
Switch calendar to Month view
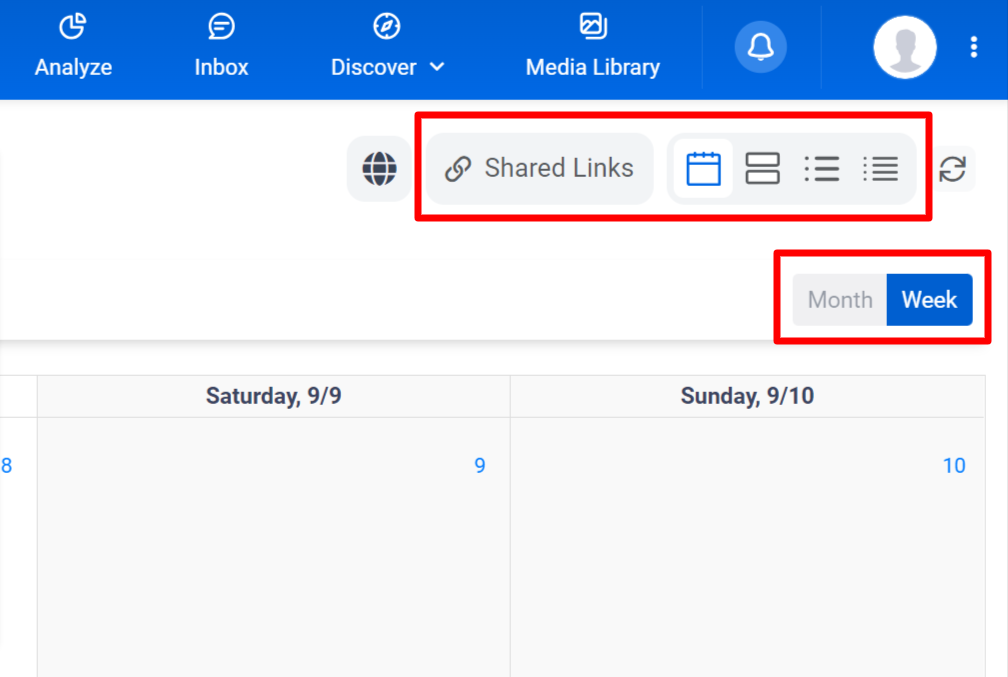(840, 300)
